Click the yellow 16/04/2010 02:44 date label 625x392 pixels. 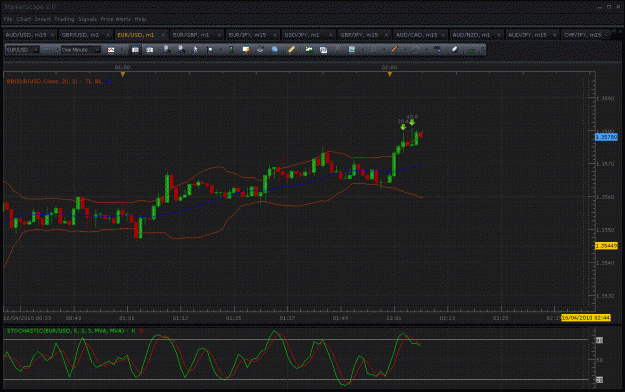tap(586, 318)
